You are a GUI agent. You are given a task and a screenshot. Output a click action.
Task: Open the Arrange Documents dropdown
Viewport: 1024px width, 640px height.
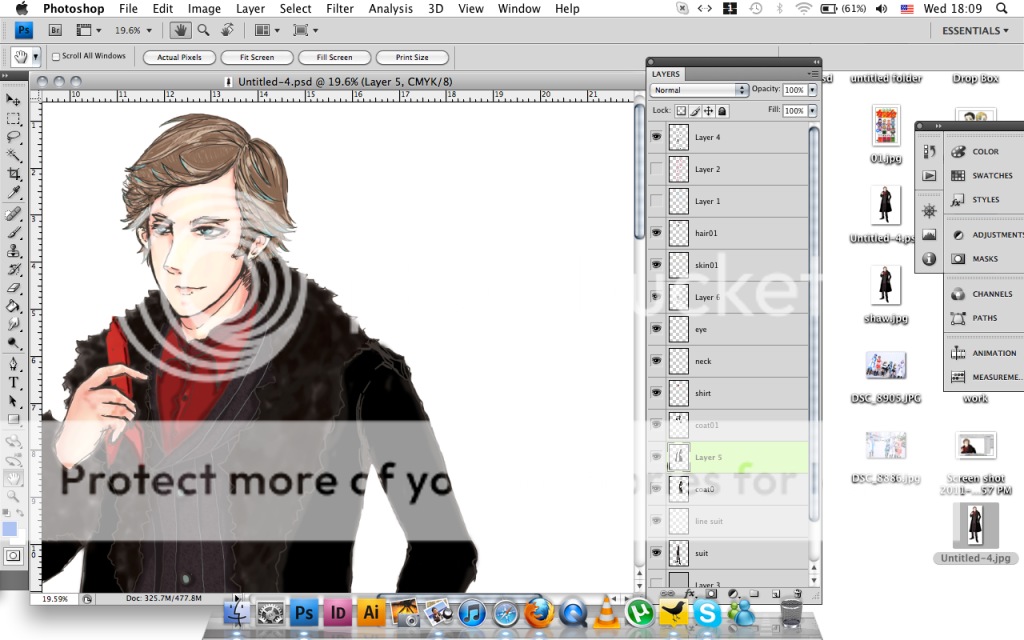pyautogui.click(x=266, y=30)
